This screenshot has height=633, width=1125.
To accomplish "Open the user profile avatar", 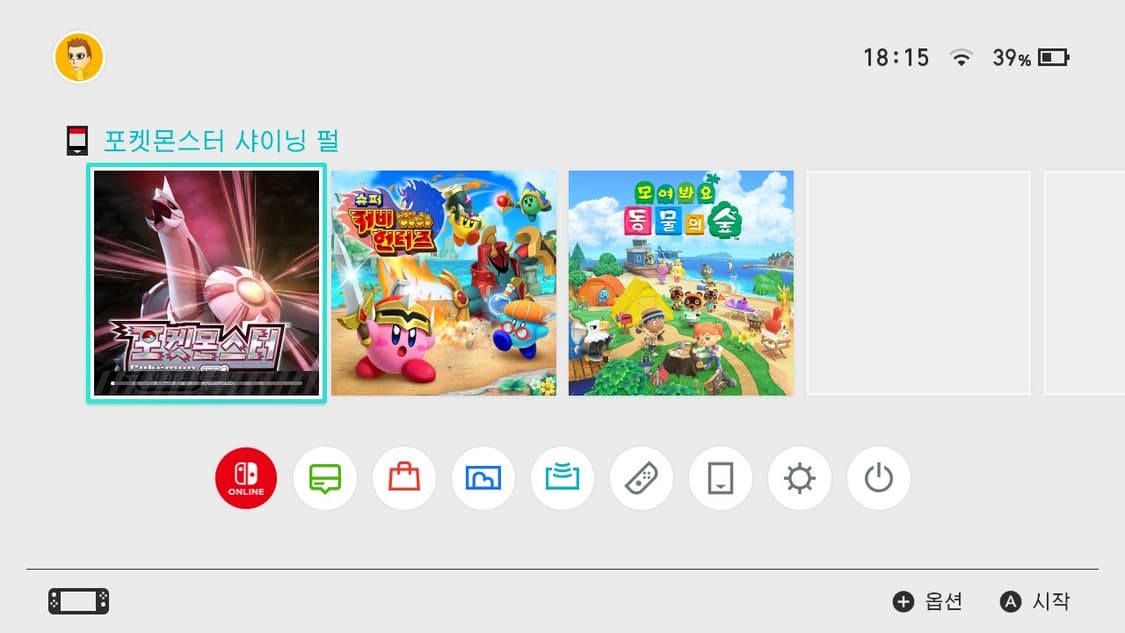I will [79, 57].
